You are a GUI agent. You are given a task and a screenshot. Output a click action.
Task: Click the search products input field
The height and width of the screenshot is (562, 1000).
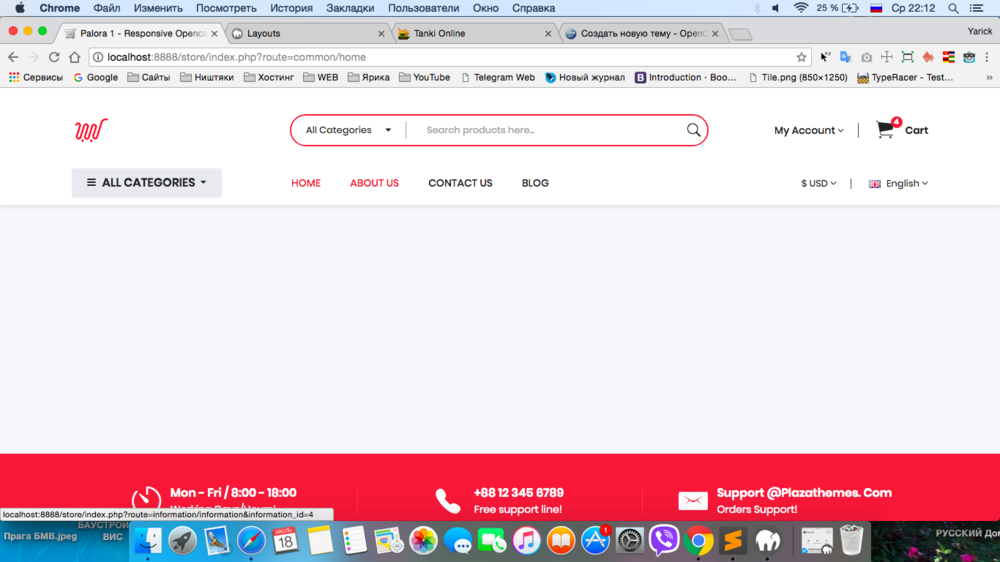pos(545,130)
